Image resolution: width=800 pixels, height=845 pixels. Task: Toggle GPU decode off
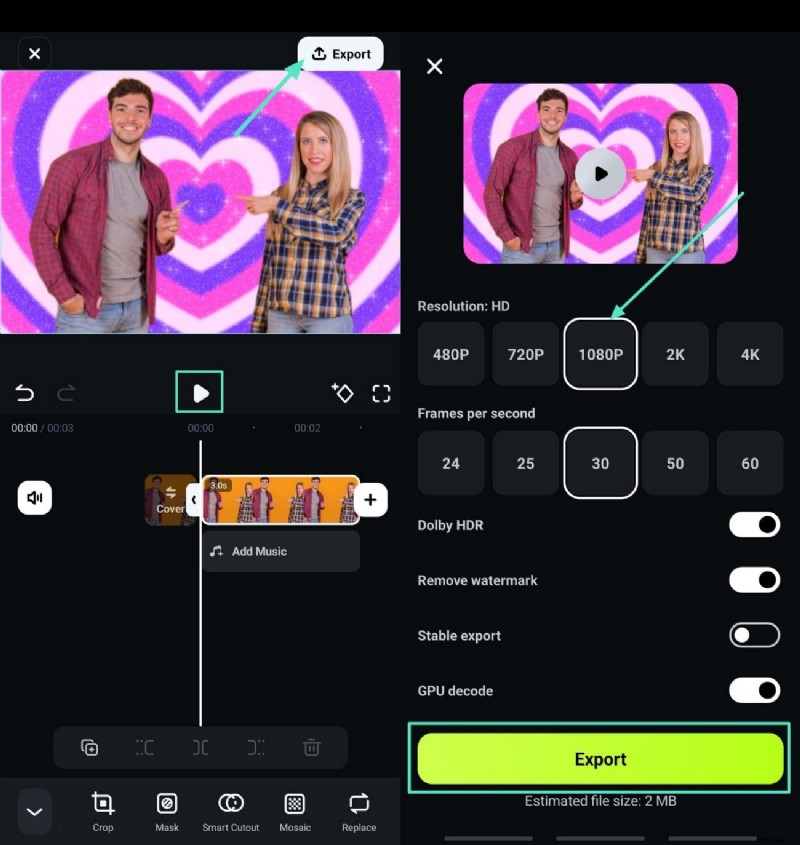(x=754, y=690)
